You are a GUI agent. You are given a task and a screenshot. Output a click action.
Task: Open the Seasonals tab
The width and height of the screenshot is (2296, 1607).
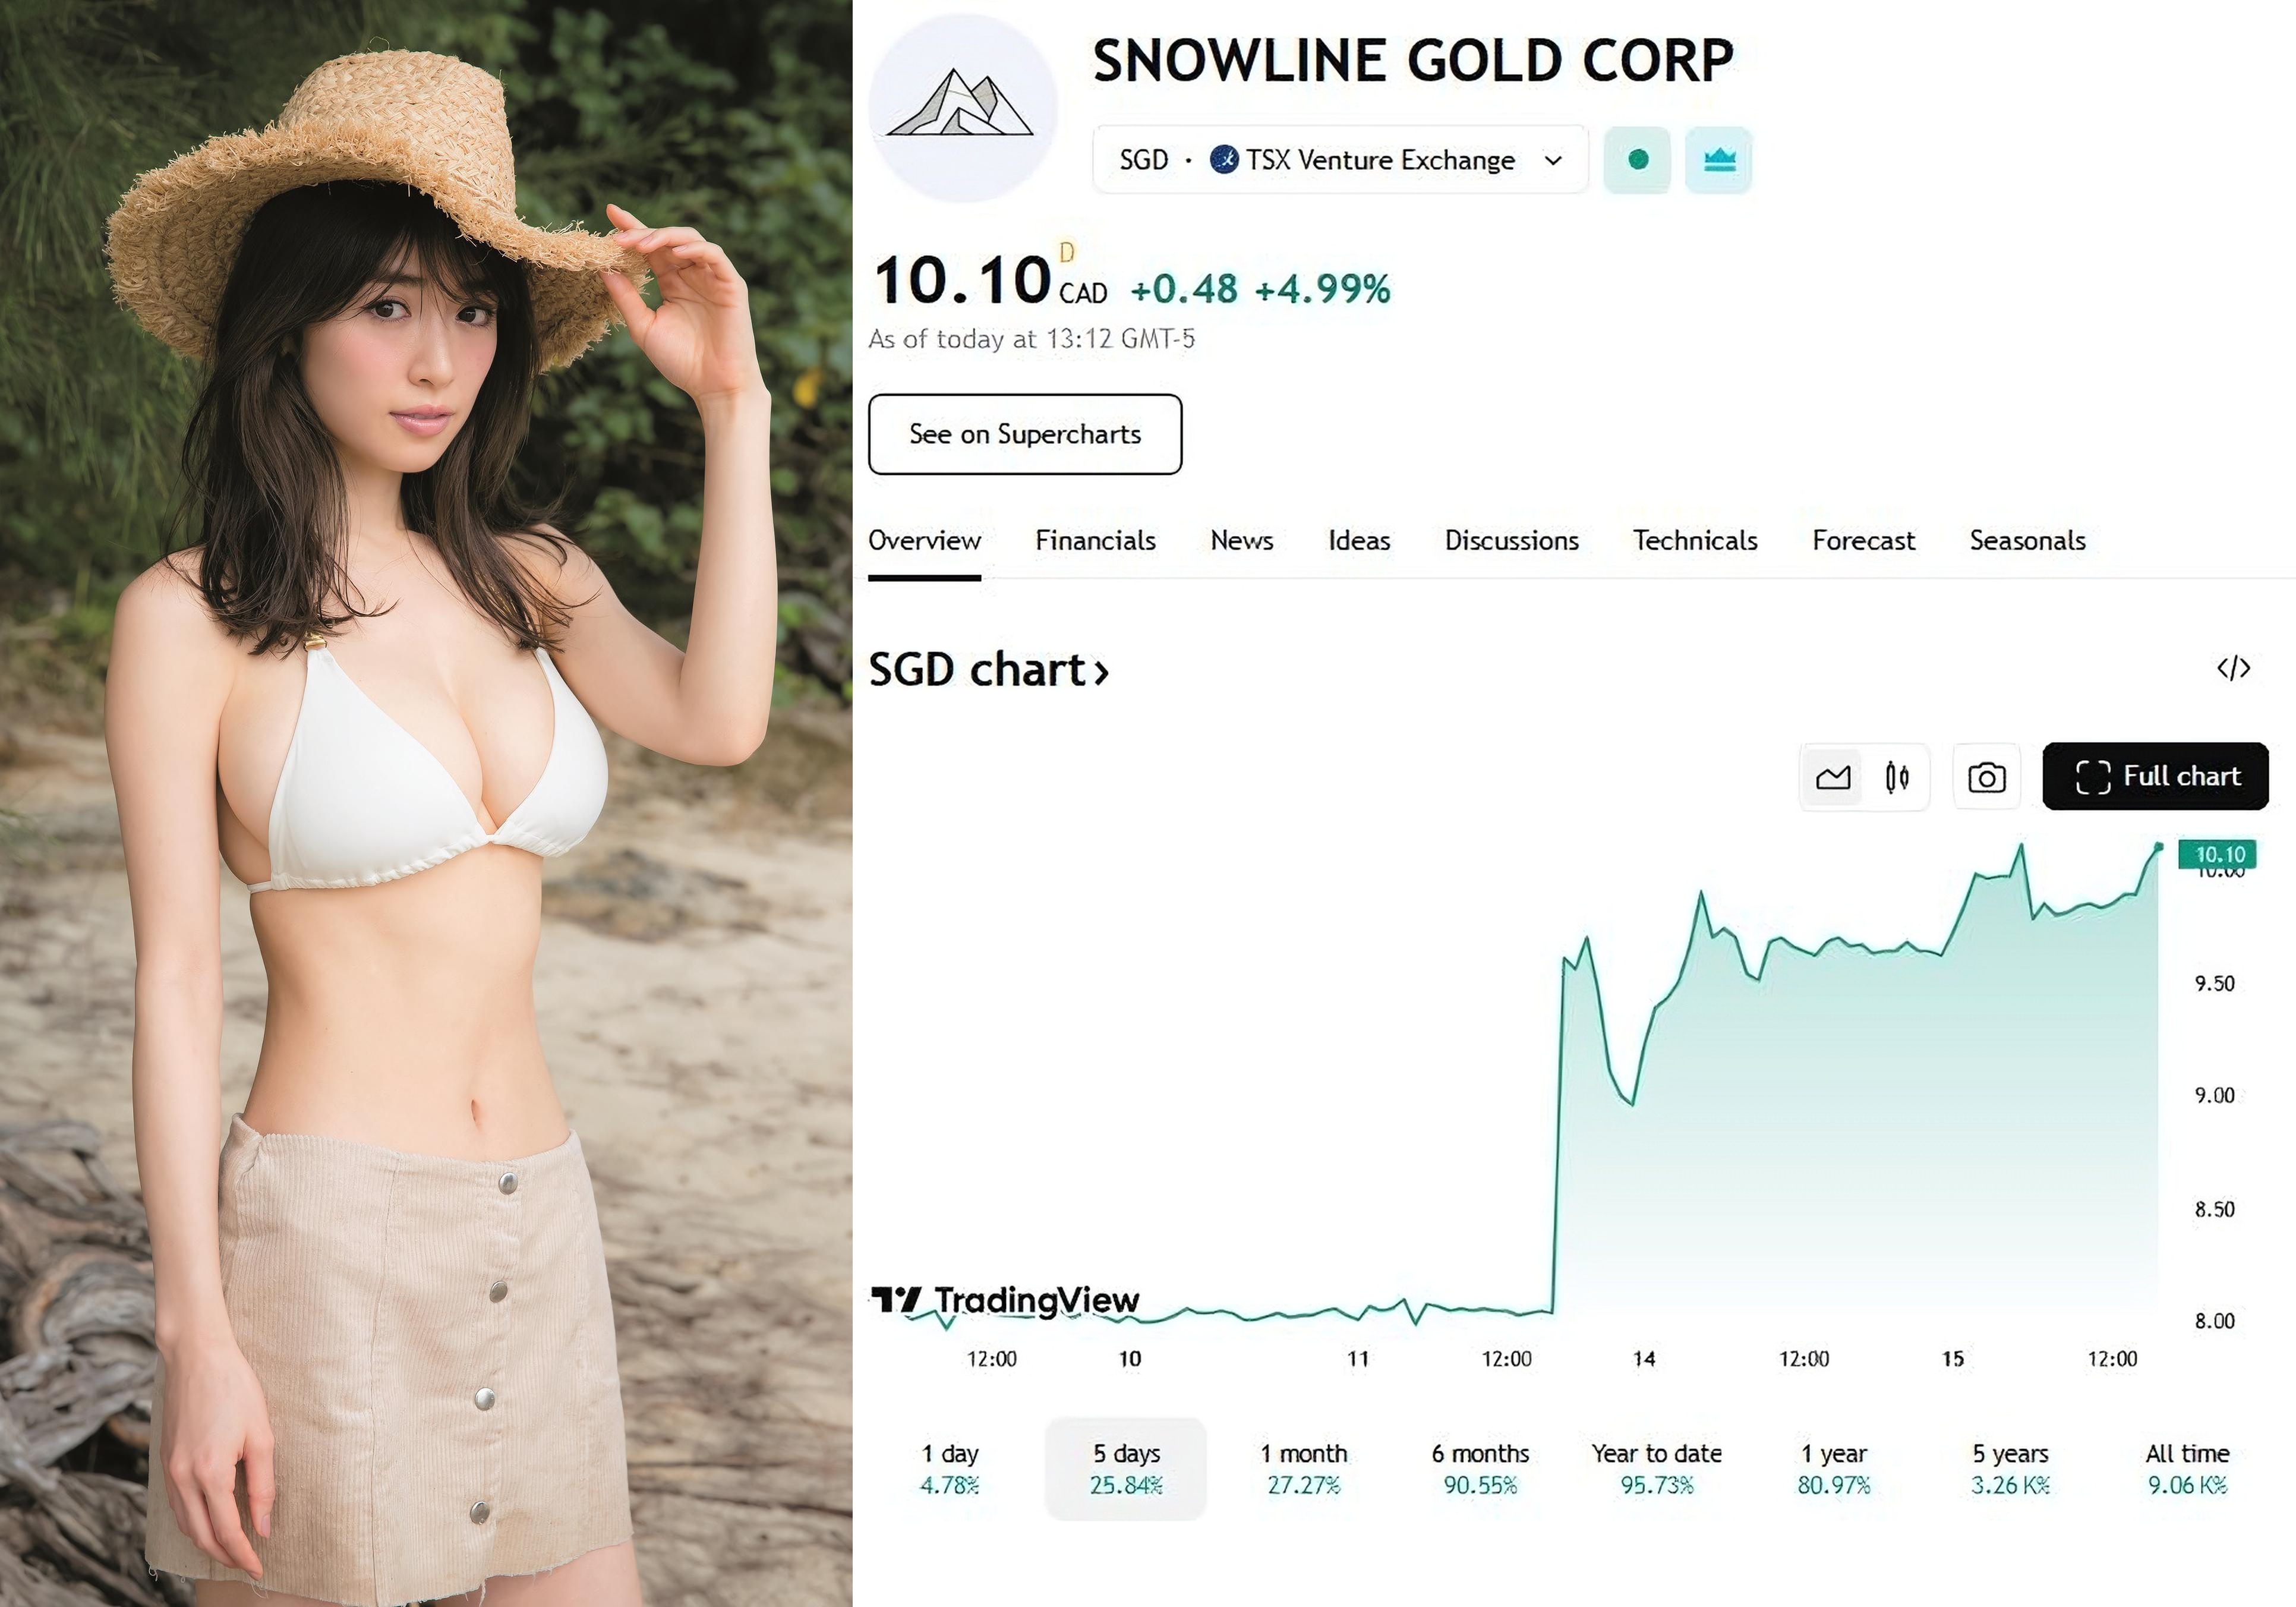point(2027,541)
